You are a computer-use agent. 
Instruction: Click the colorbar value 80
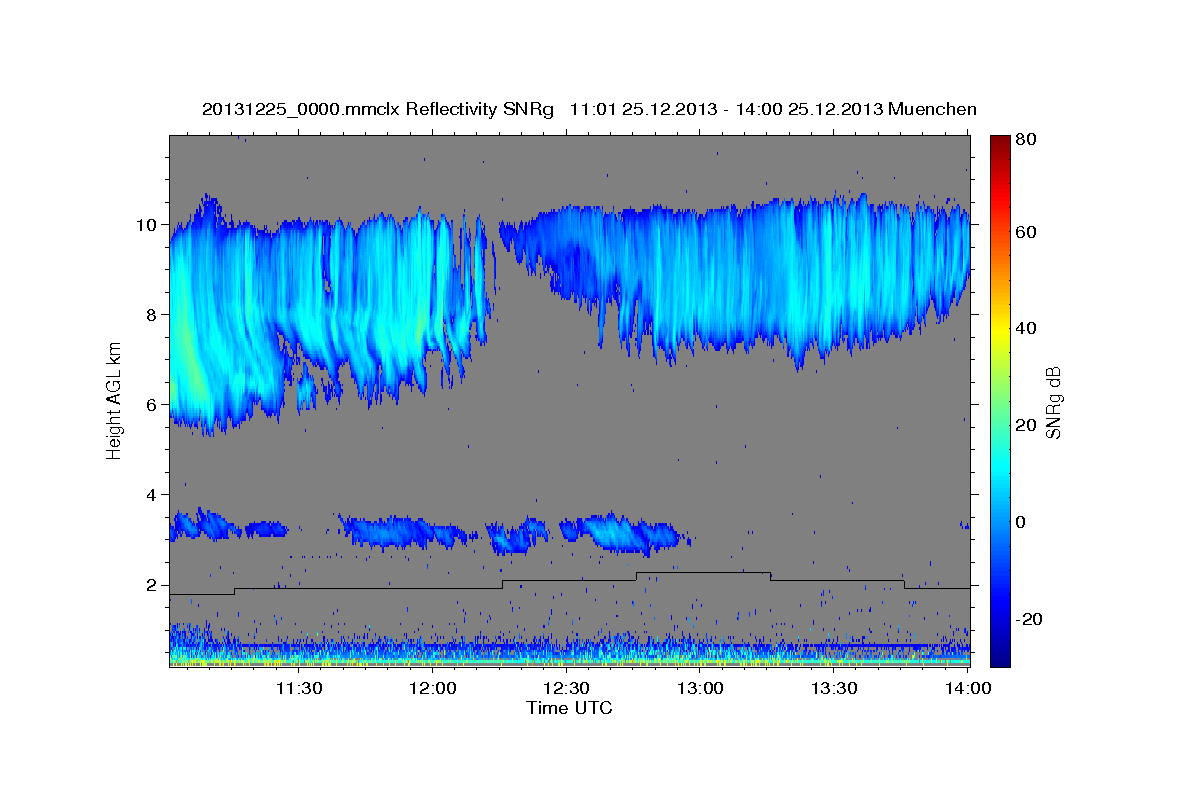tap(1028, 139)
